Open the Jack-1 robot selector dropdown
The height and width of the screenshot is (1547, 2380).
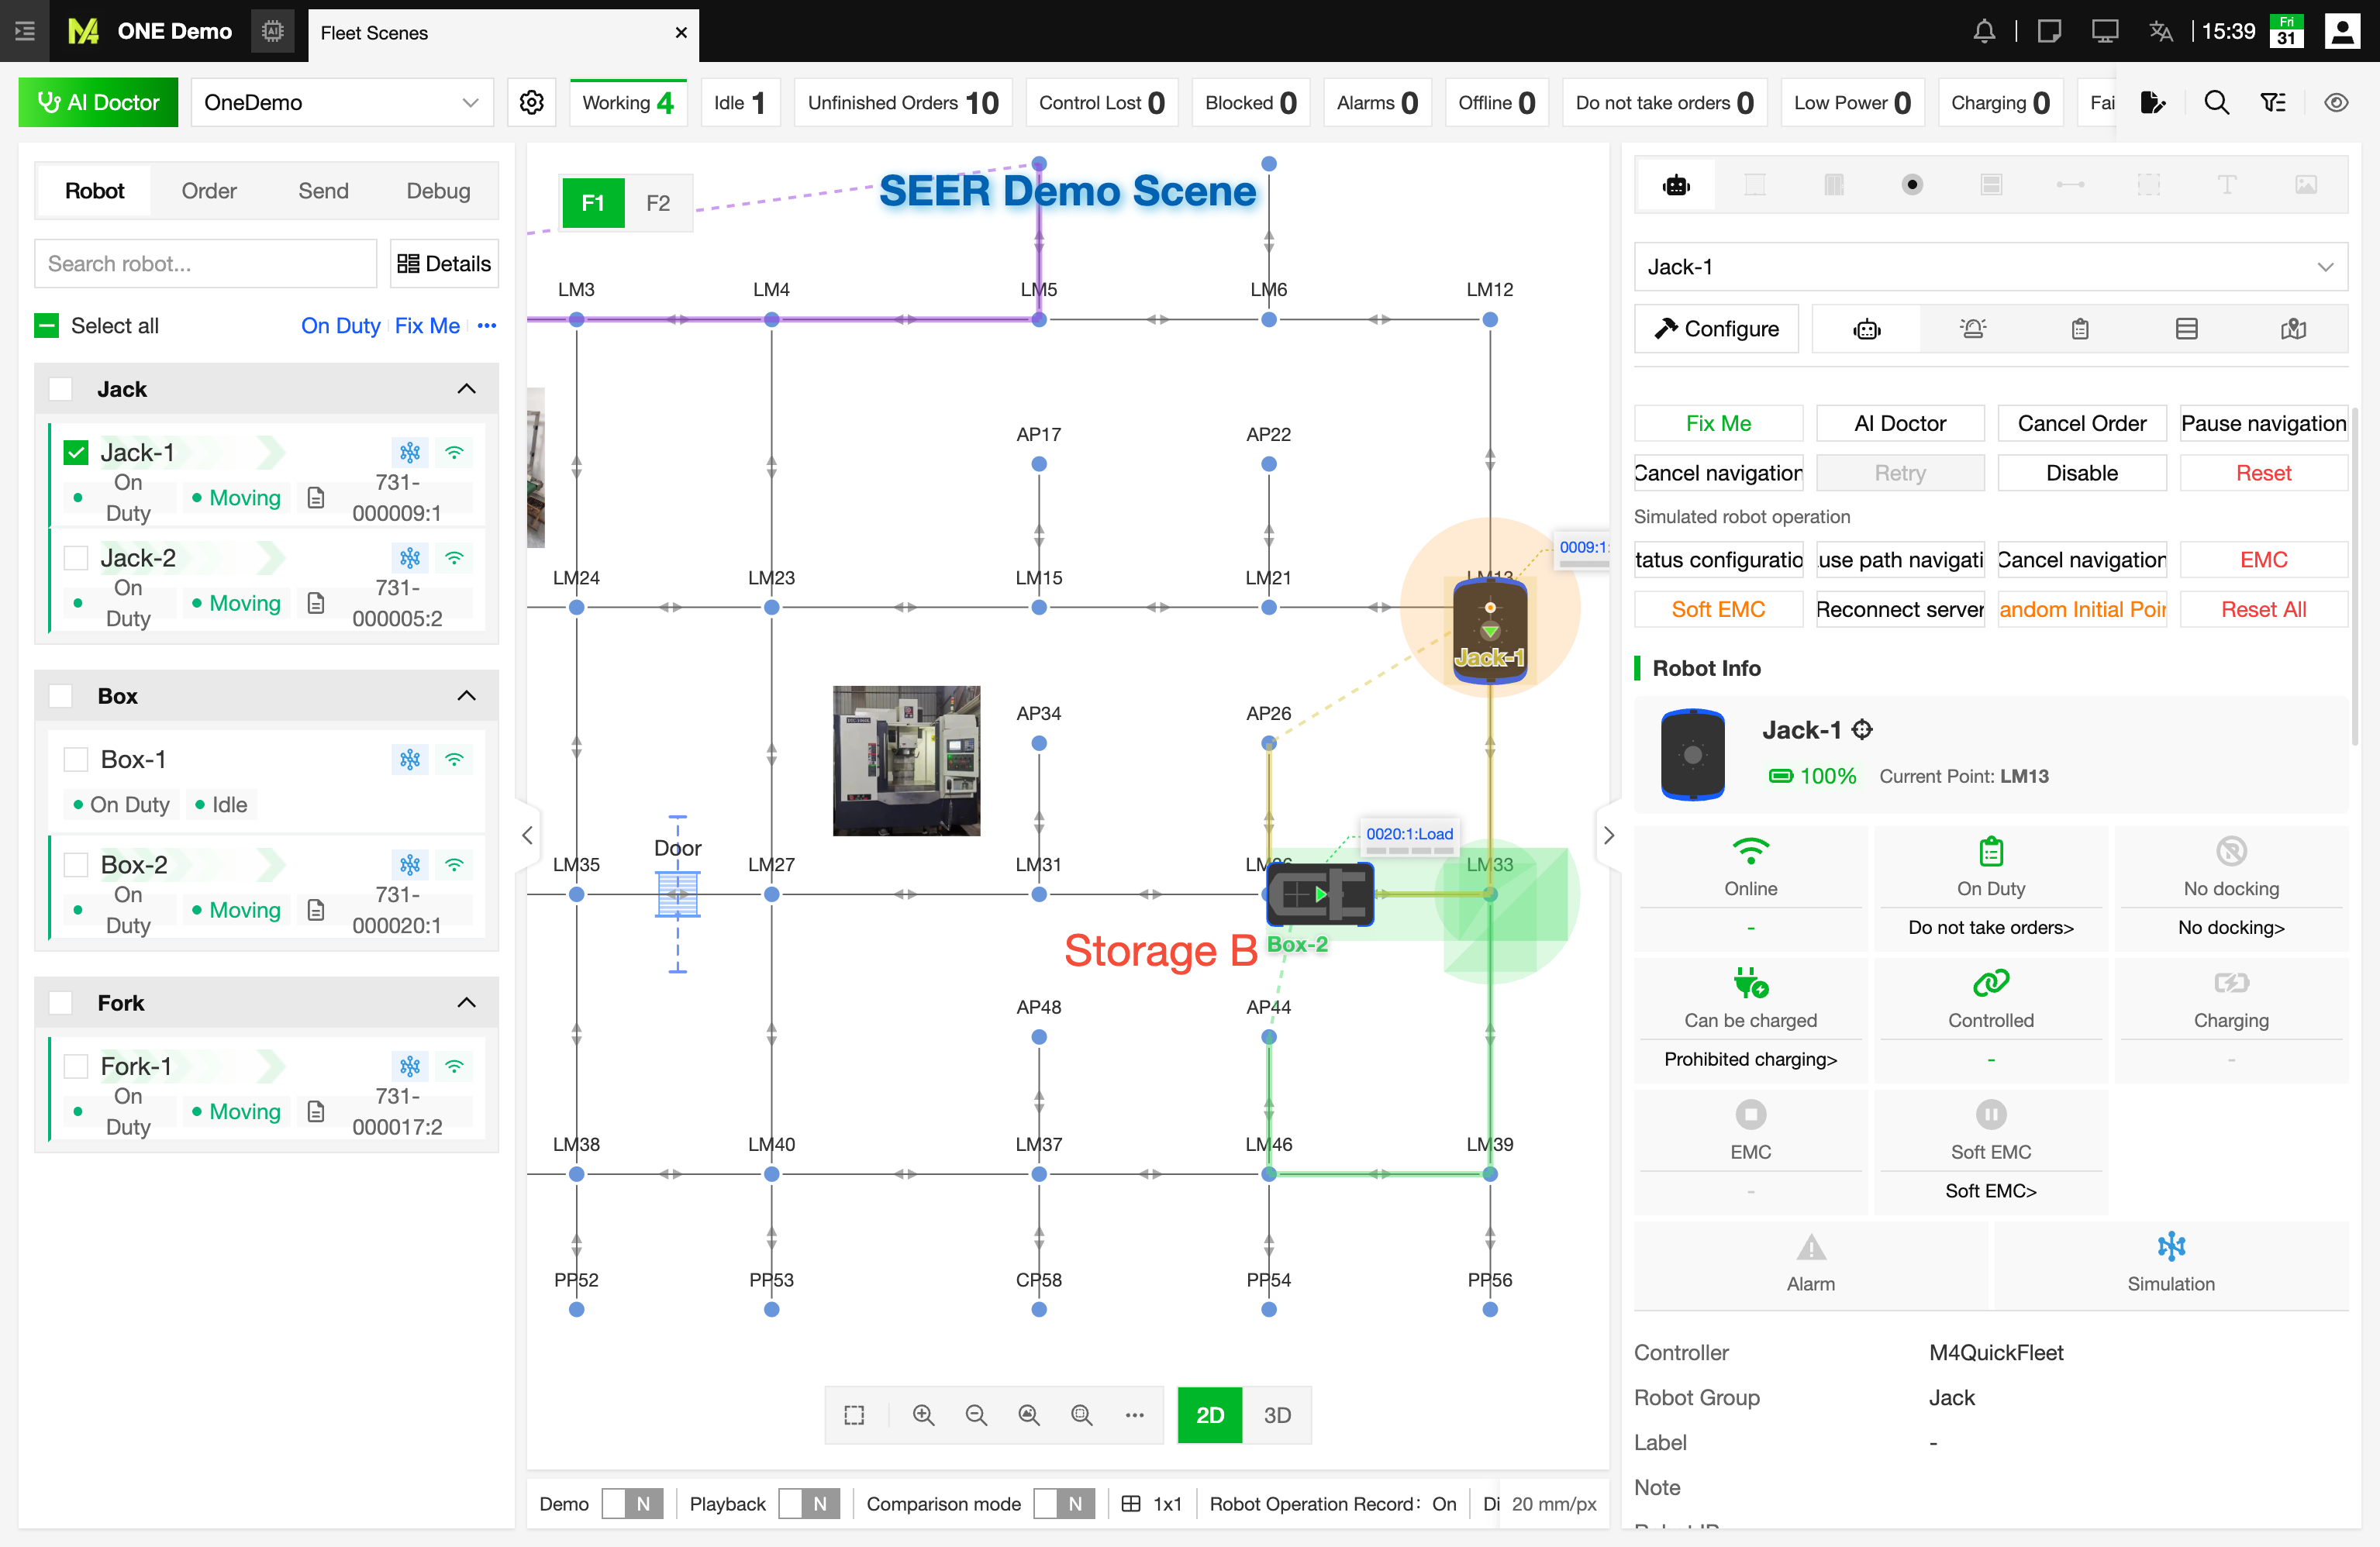pos(1990,267)
